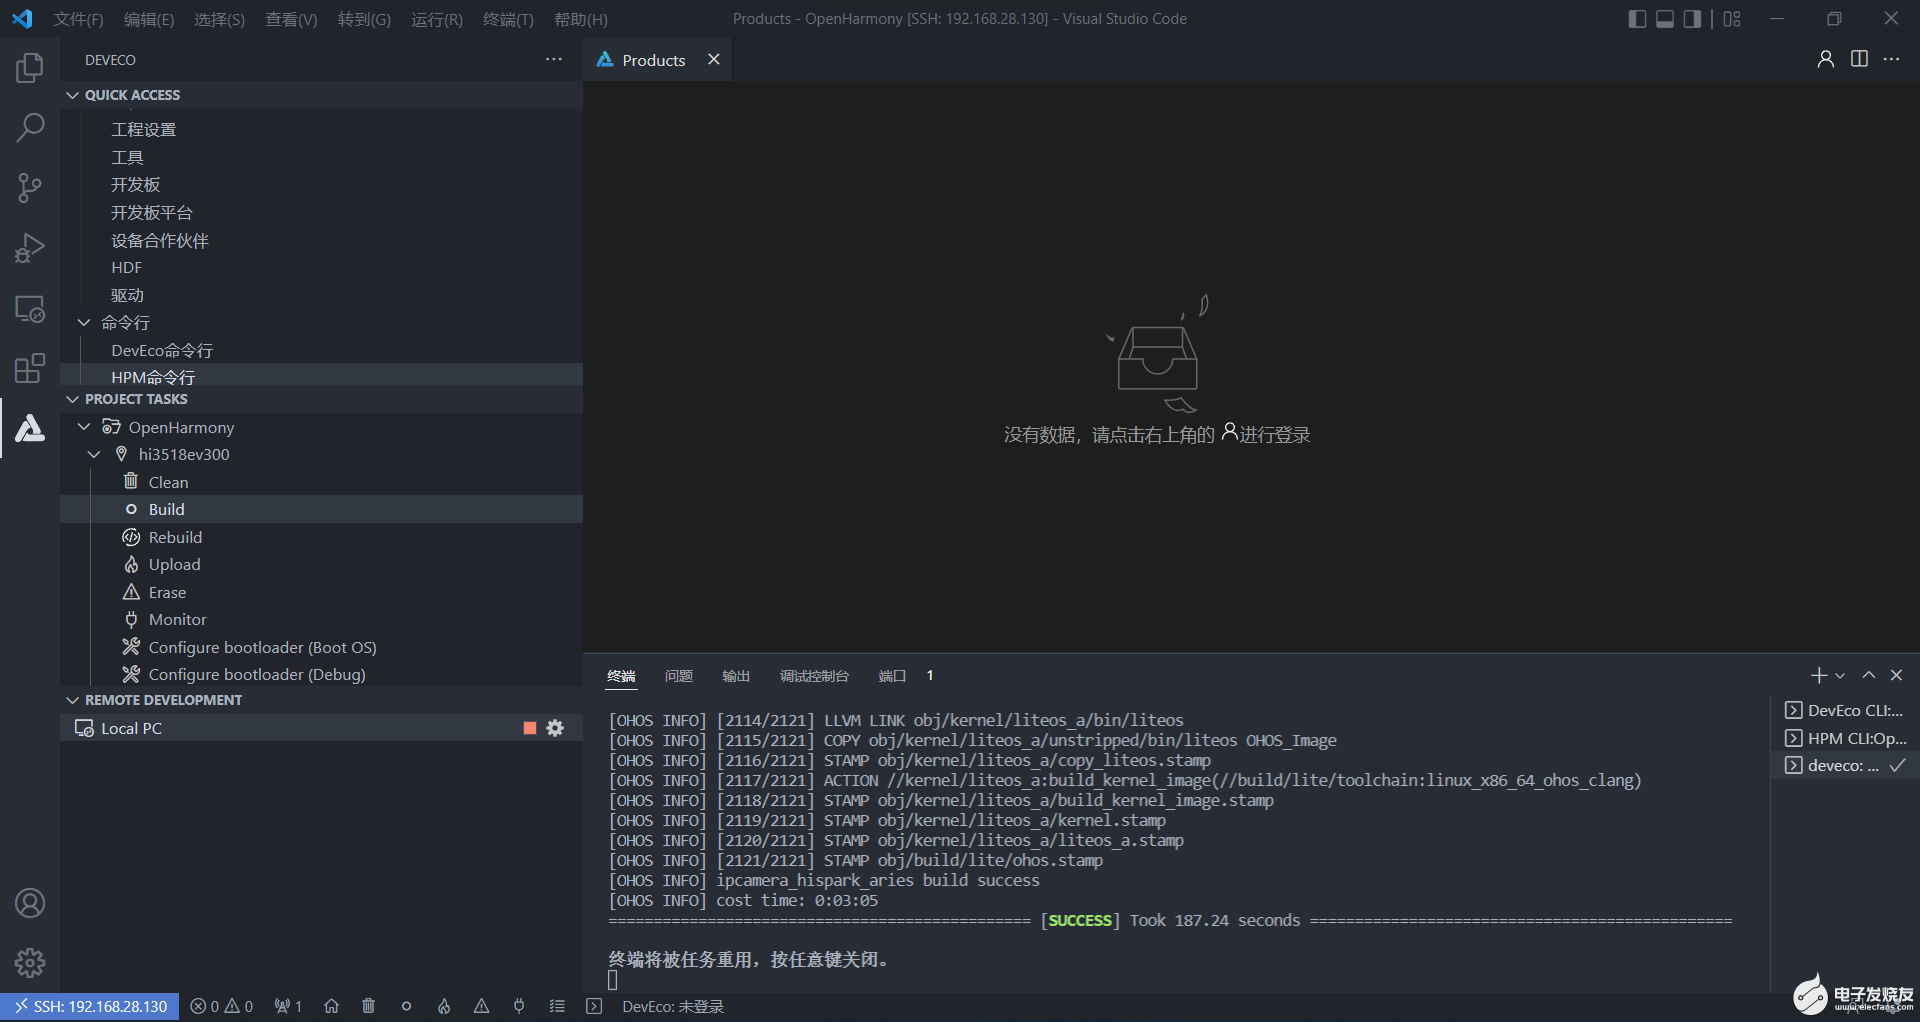Click the trash clean icon in status bar

[368, 1006]
